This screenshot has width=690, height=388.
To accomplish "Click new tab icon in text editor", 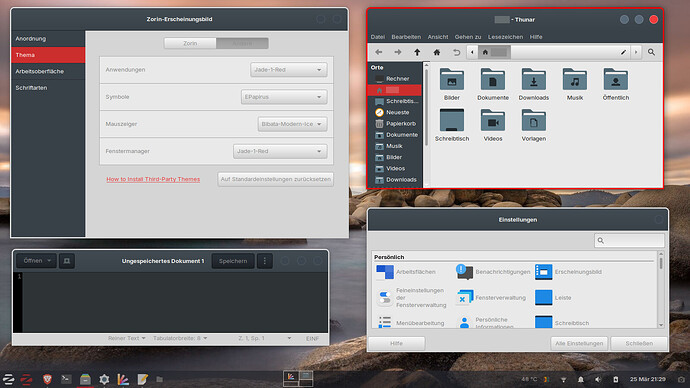I will point(67,261).
